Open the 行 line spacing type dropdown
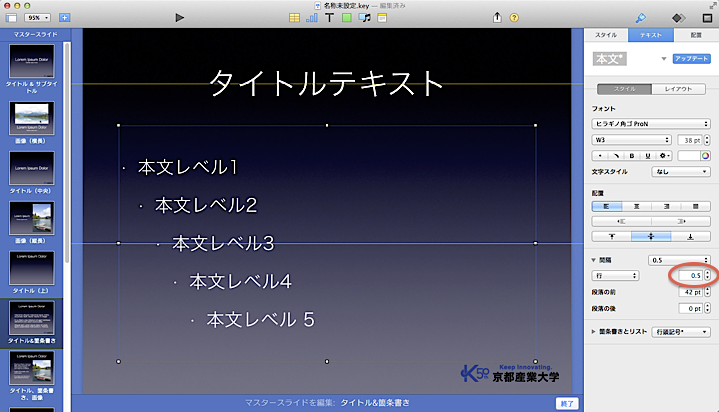The width and height of the screenshot is (719, 412). [x=615, y=276]
